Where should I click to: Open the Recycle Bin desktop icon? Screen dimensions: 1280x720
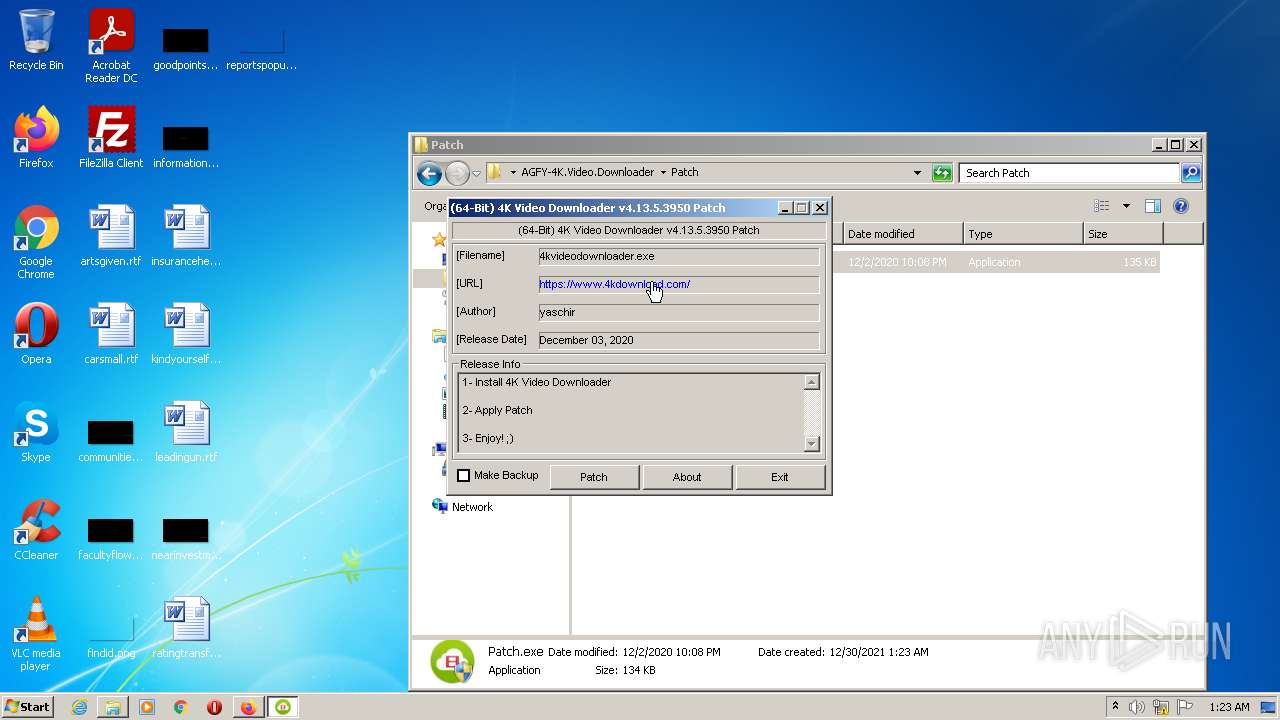36,40
